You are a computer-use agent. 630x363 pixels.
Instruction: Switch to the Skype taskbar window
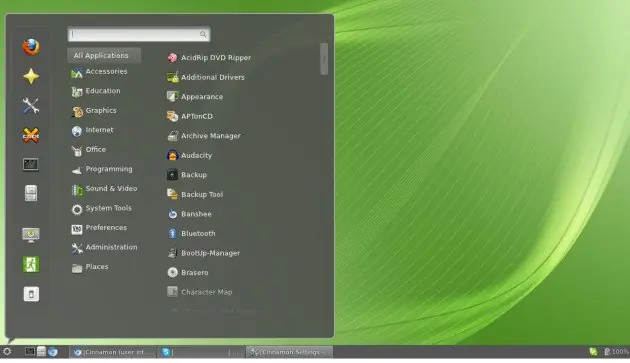(201, 352)
